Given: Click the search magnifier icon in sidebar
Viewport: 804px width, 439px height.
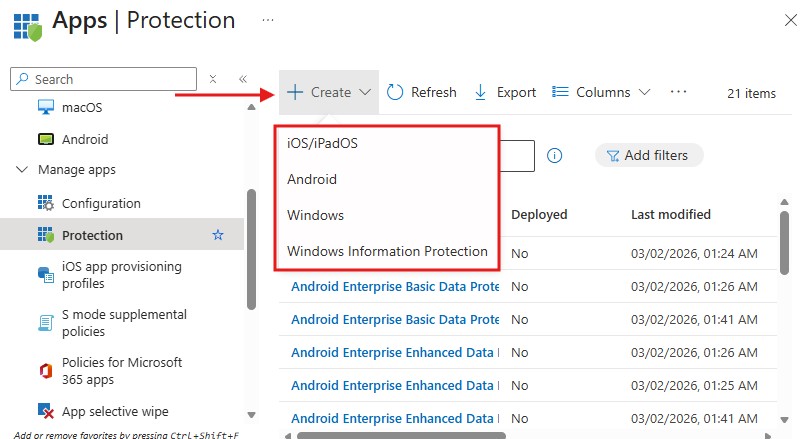Looking at the screenshot, I should coord(22,79).
